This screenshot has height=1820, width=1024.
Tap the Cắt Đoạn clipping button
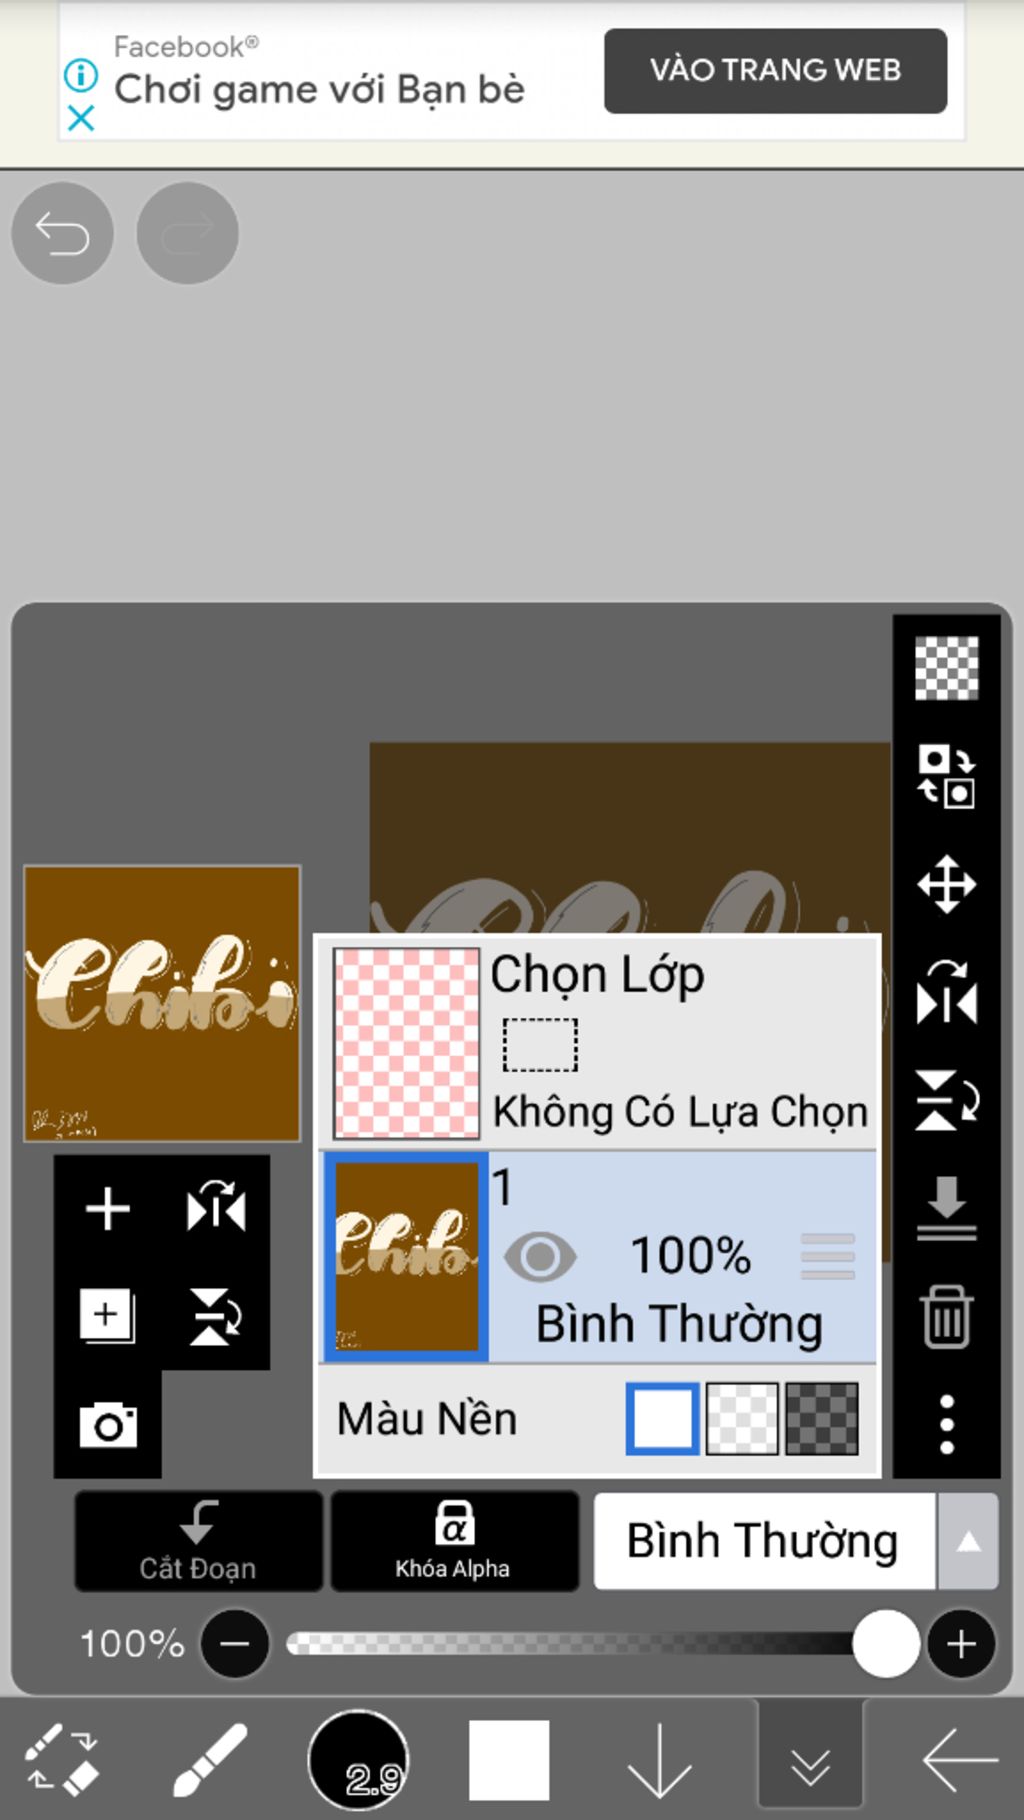click(x=198, y=1540)
